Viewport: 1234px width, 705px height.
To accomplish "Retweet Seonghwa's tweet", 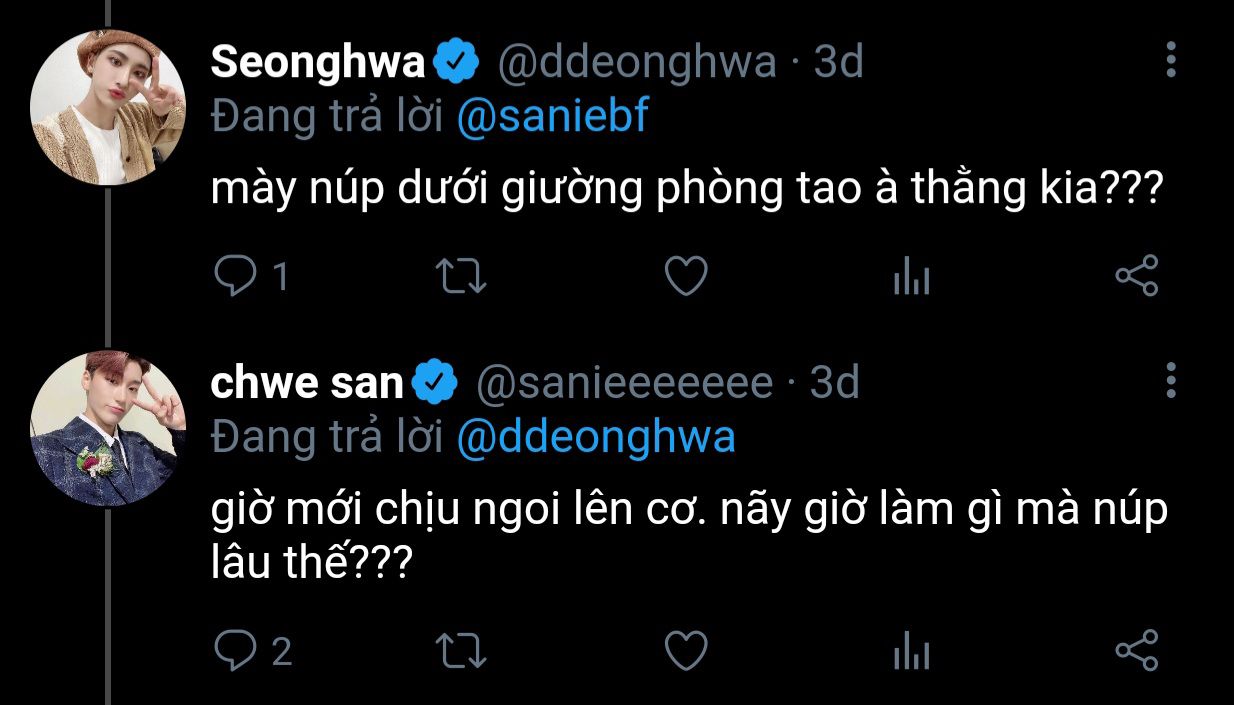I will coord(464,276).
